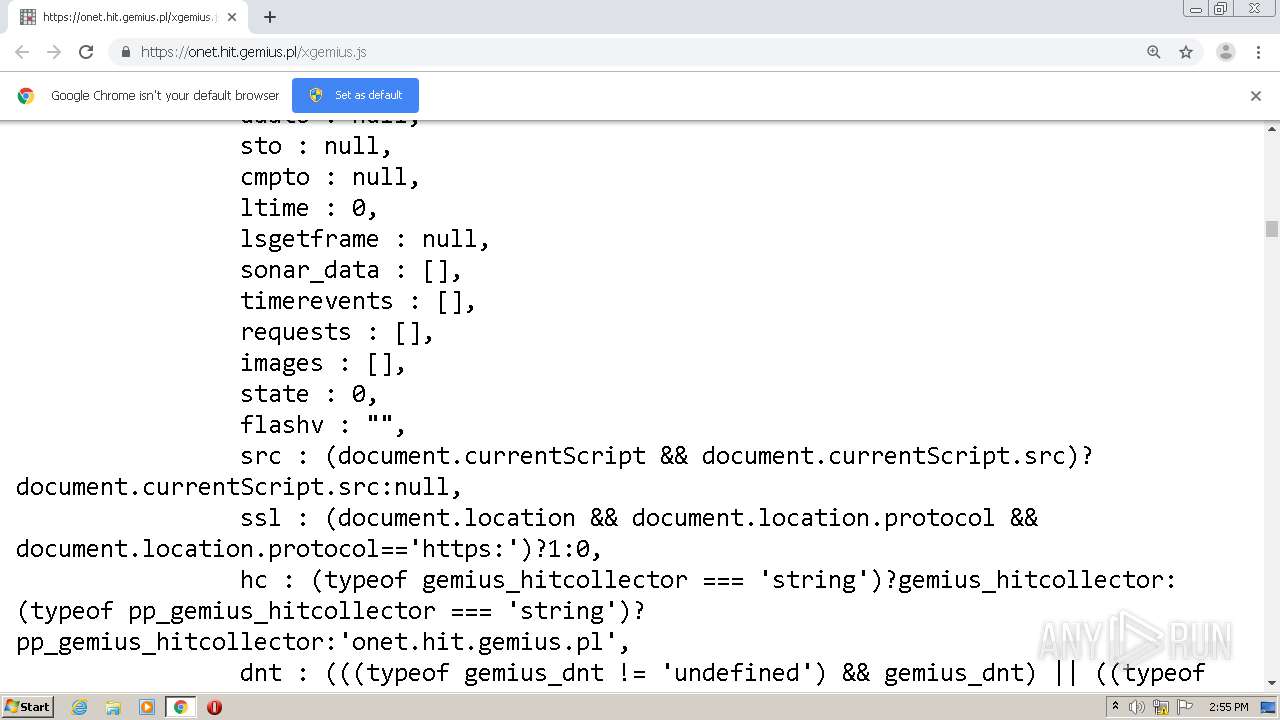
Task: Open network status in the tray
Action: coord(1161,707)
